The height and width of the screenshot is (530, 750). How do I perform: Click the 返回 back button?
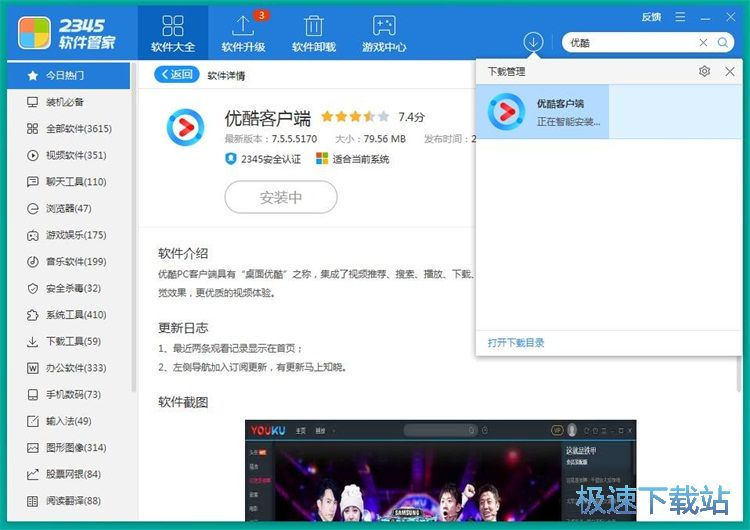(x=176, y=74)
